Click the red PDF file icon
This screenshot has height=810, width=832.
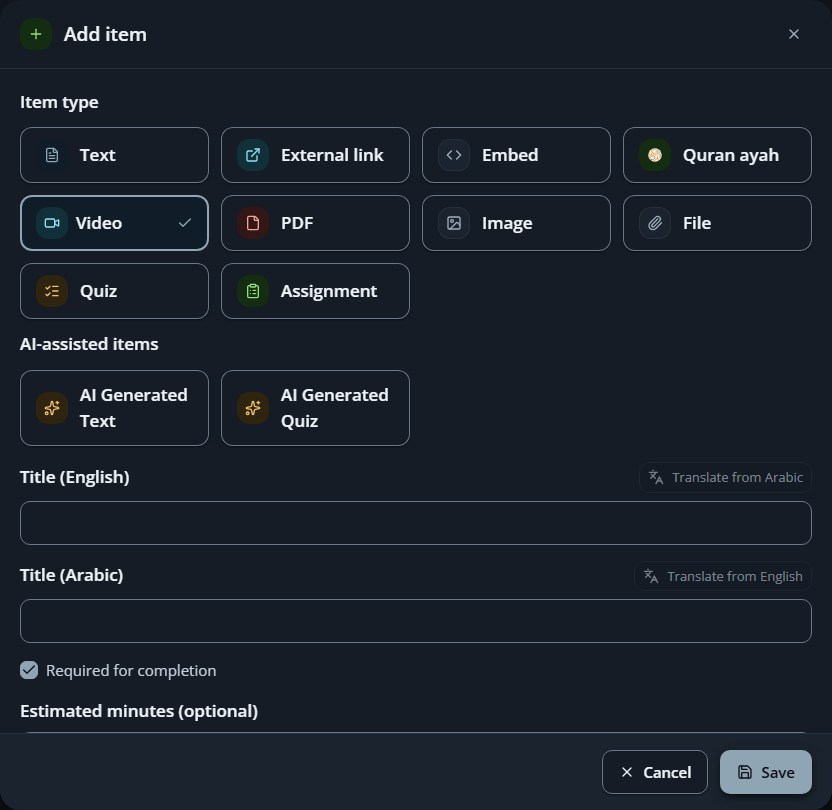click(x=253, y=223)
